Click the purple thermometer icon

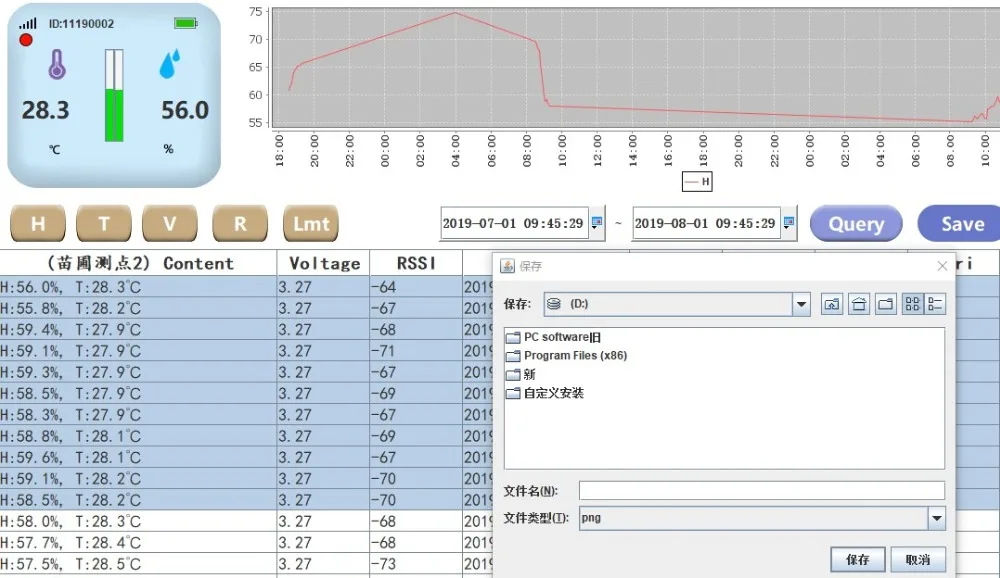click(x=57, y=64)
